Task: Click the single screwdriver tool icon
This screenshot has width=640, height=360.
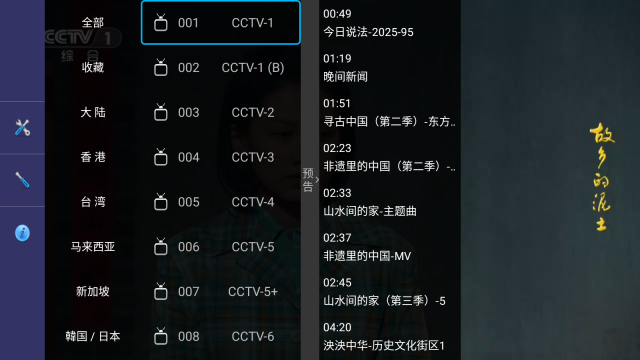Action: [22, 180]
